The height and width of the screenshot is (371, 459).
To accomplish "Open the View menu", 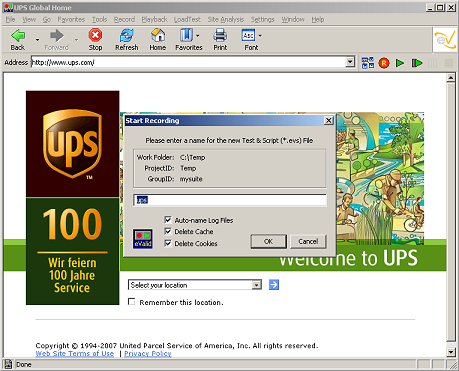I will [x=29, y=19].
